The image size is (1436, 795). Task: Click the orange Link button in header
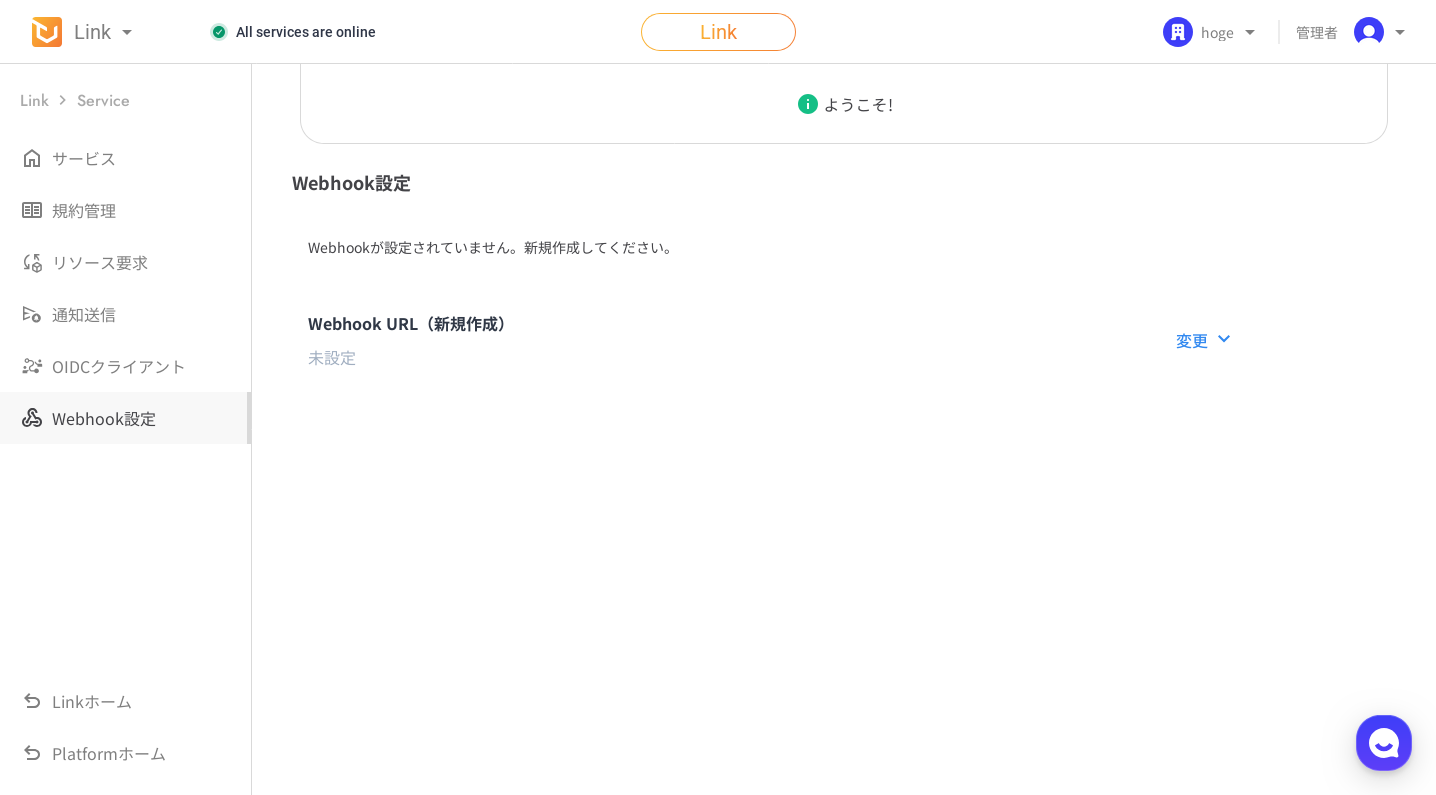pos(718,32)
